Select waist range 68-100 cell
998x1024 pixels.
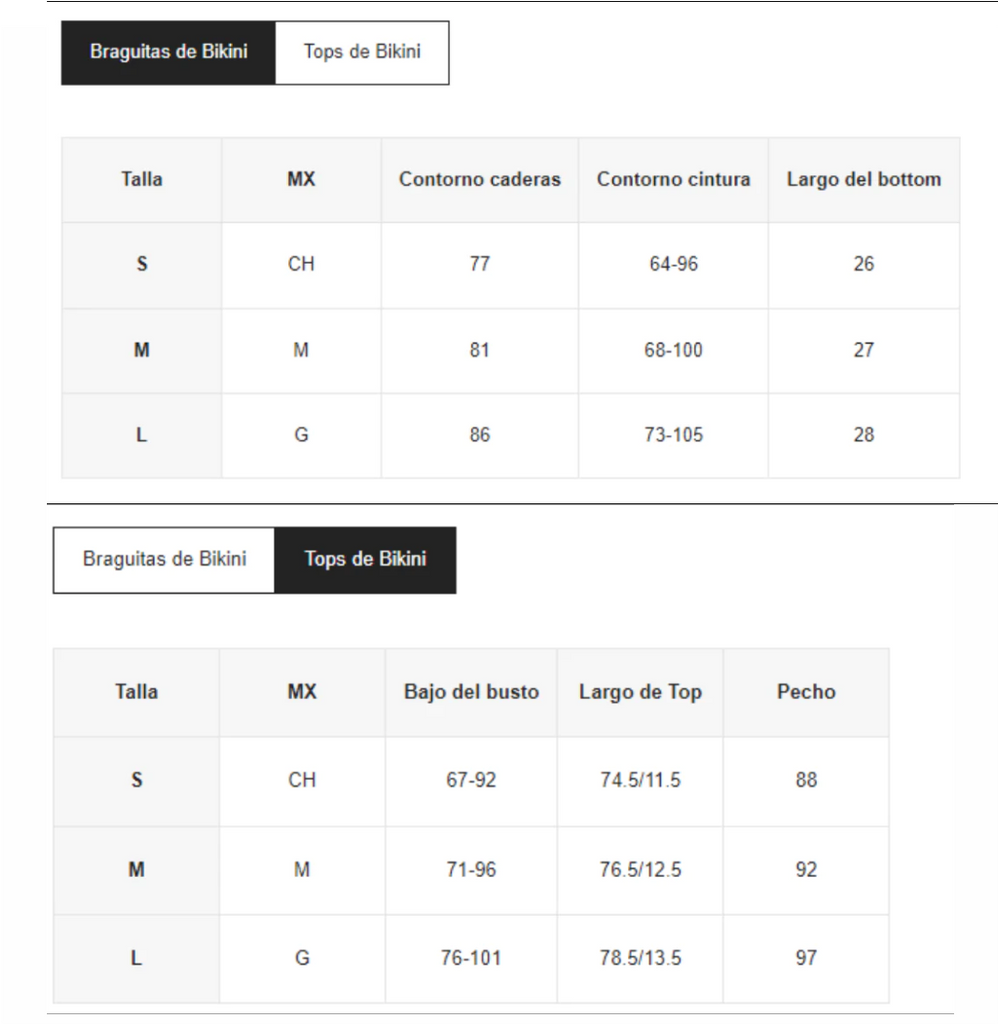673,351
